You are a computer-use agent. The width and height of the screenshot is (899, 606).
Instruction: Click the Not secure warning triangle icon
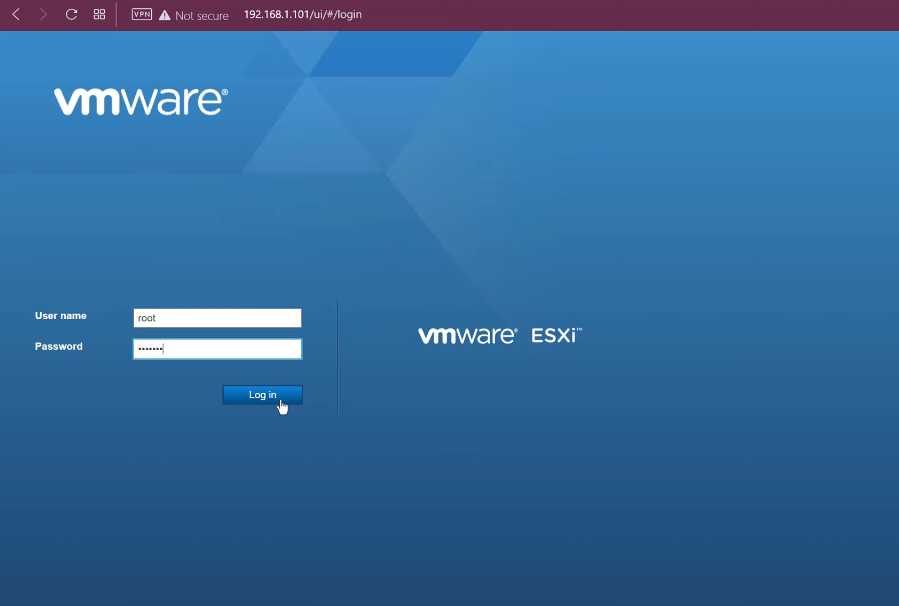point(163,14)
